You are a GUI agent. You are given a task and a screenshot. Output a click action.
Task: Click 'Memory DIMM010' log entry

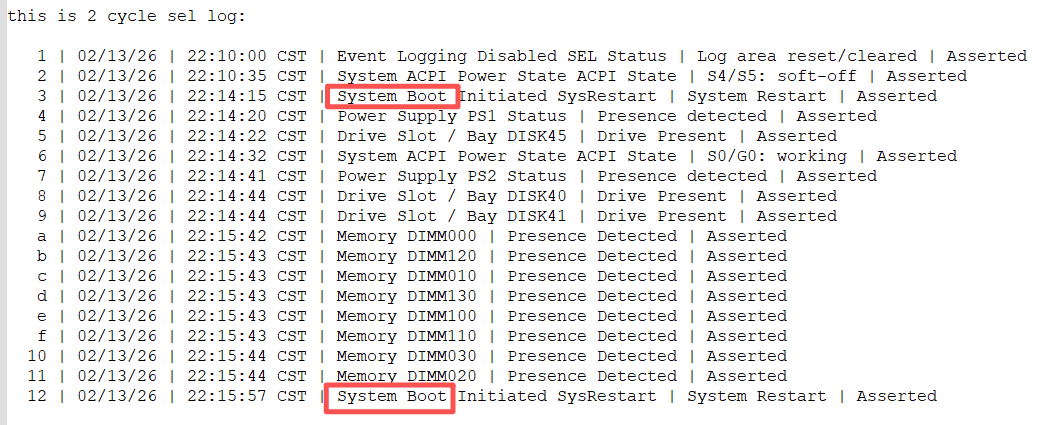coord(406,276)
